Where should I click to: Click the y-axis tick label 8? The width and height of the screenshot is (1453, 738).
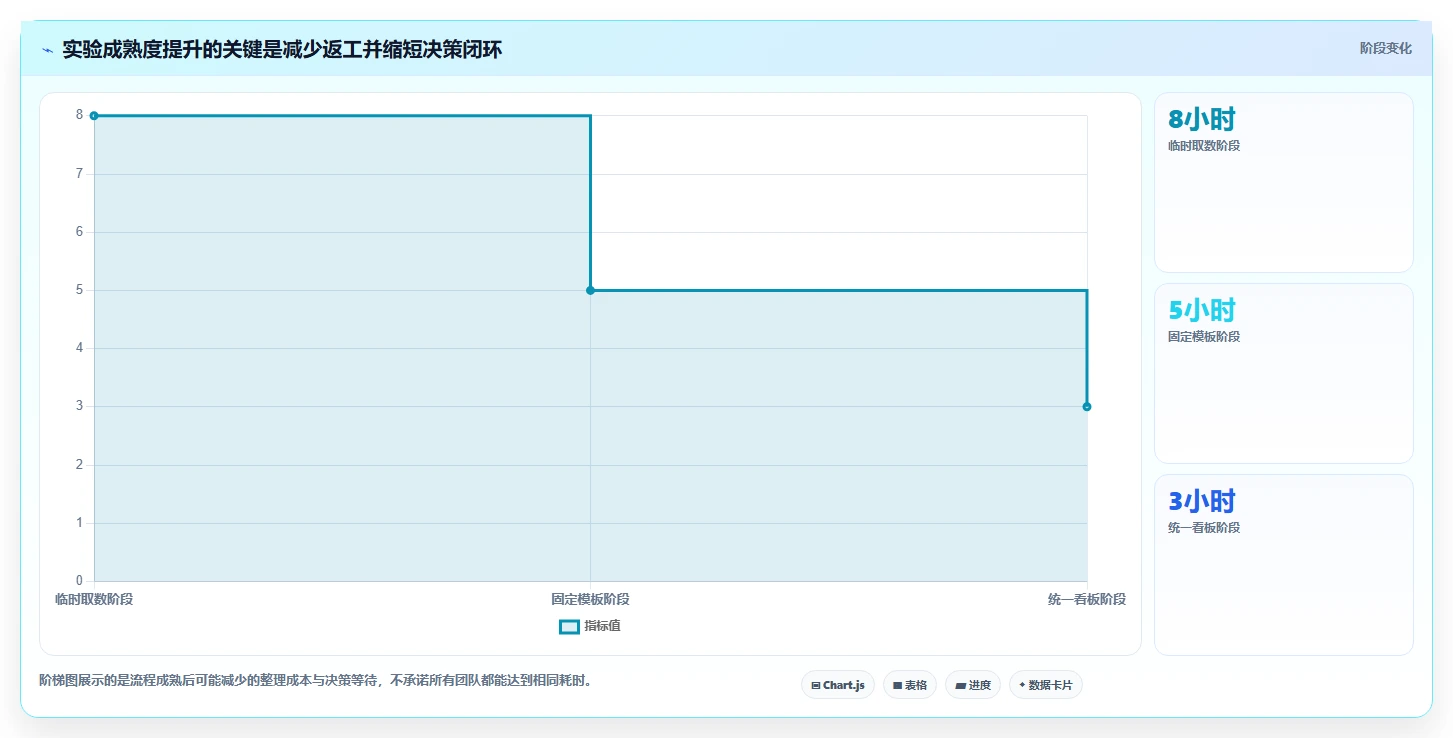click(79, 115)
